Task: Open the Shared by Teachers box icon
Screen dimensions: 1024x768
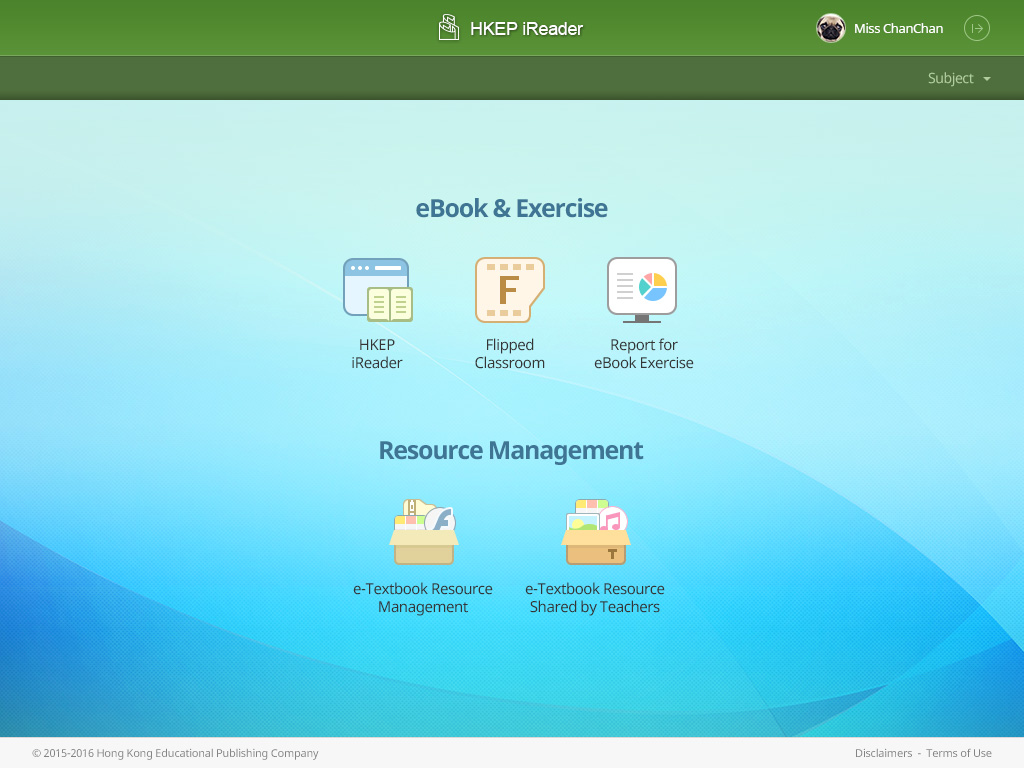Action: (595, 533)
